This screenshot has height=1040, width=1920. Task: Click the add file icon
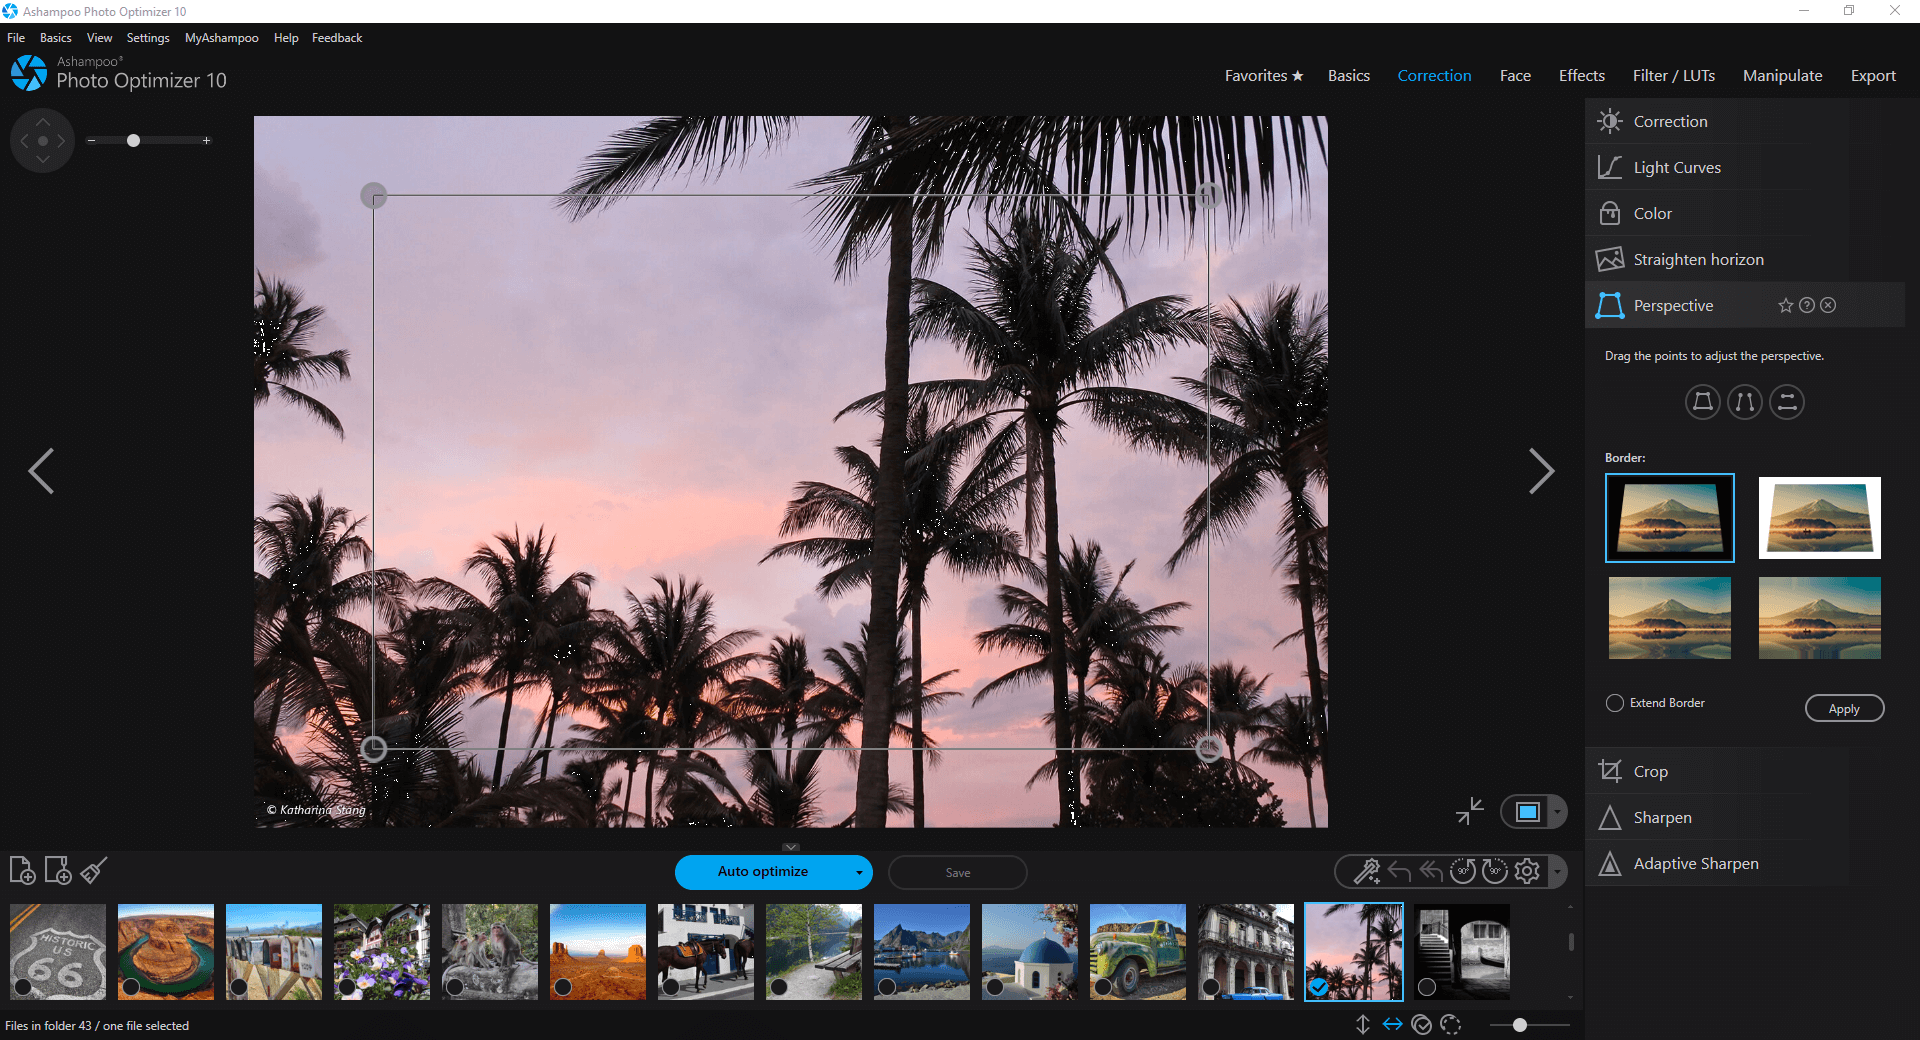pos(22,871)
